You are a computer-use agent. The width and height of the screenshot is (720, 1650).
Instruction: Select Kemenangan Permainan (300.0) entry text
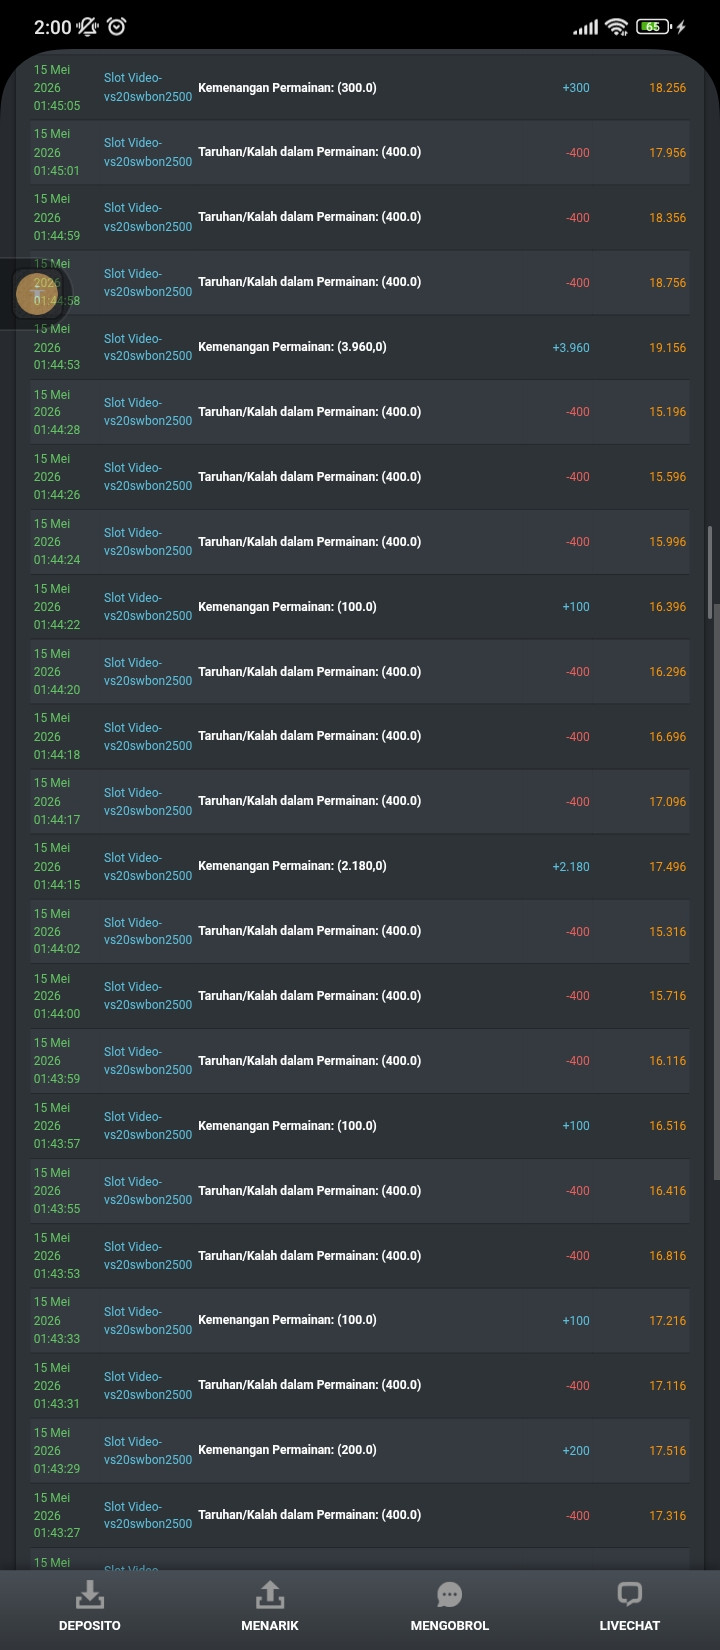[x=287, y=88]
